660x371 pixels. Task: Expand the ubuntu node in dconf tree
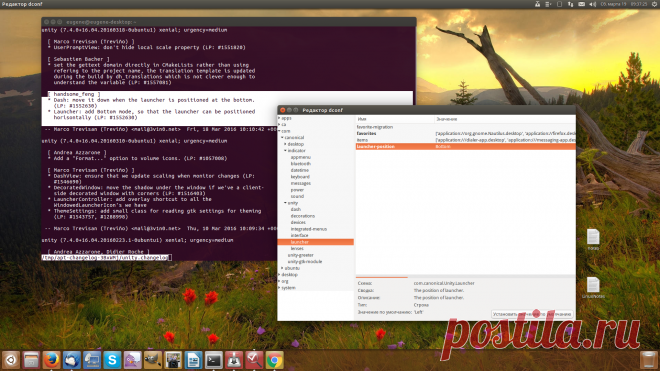point(282,268)
